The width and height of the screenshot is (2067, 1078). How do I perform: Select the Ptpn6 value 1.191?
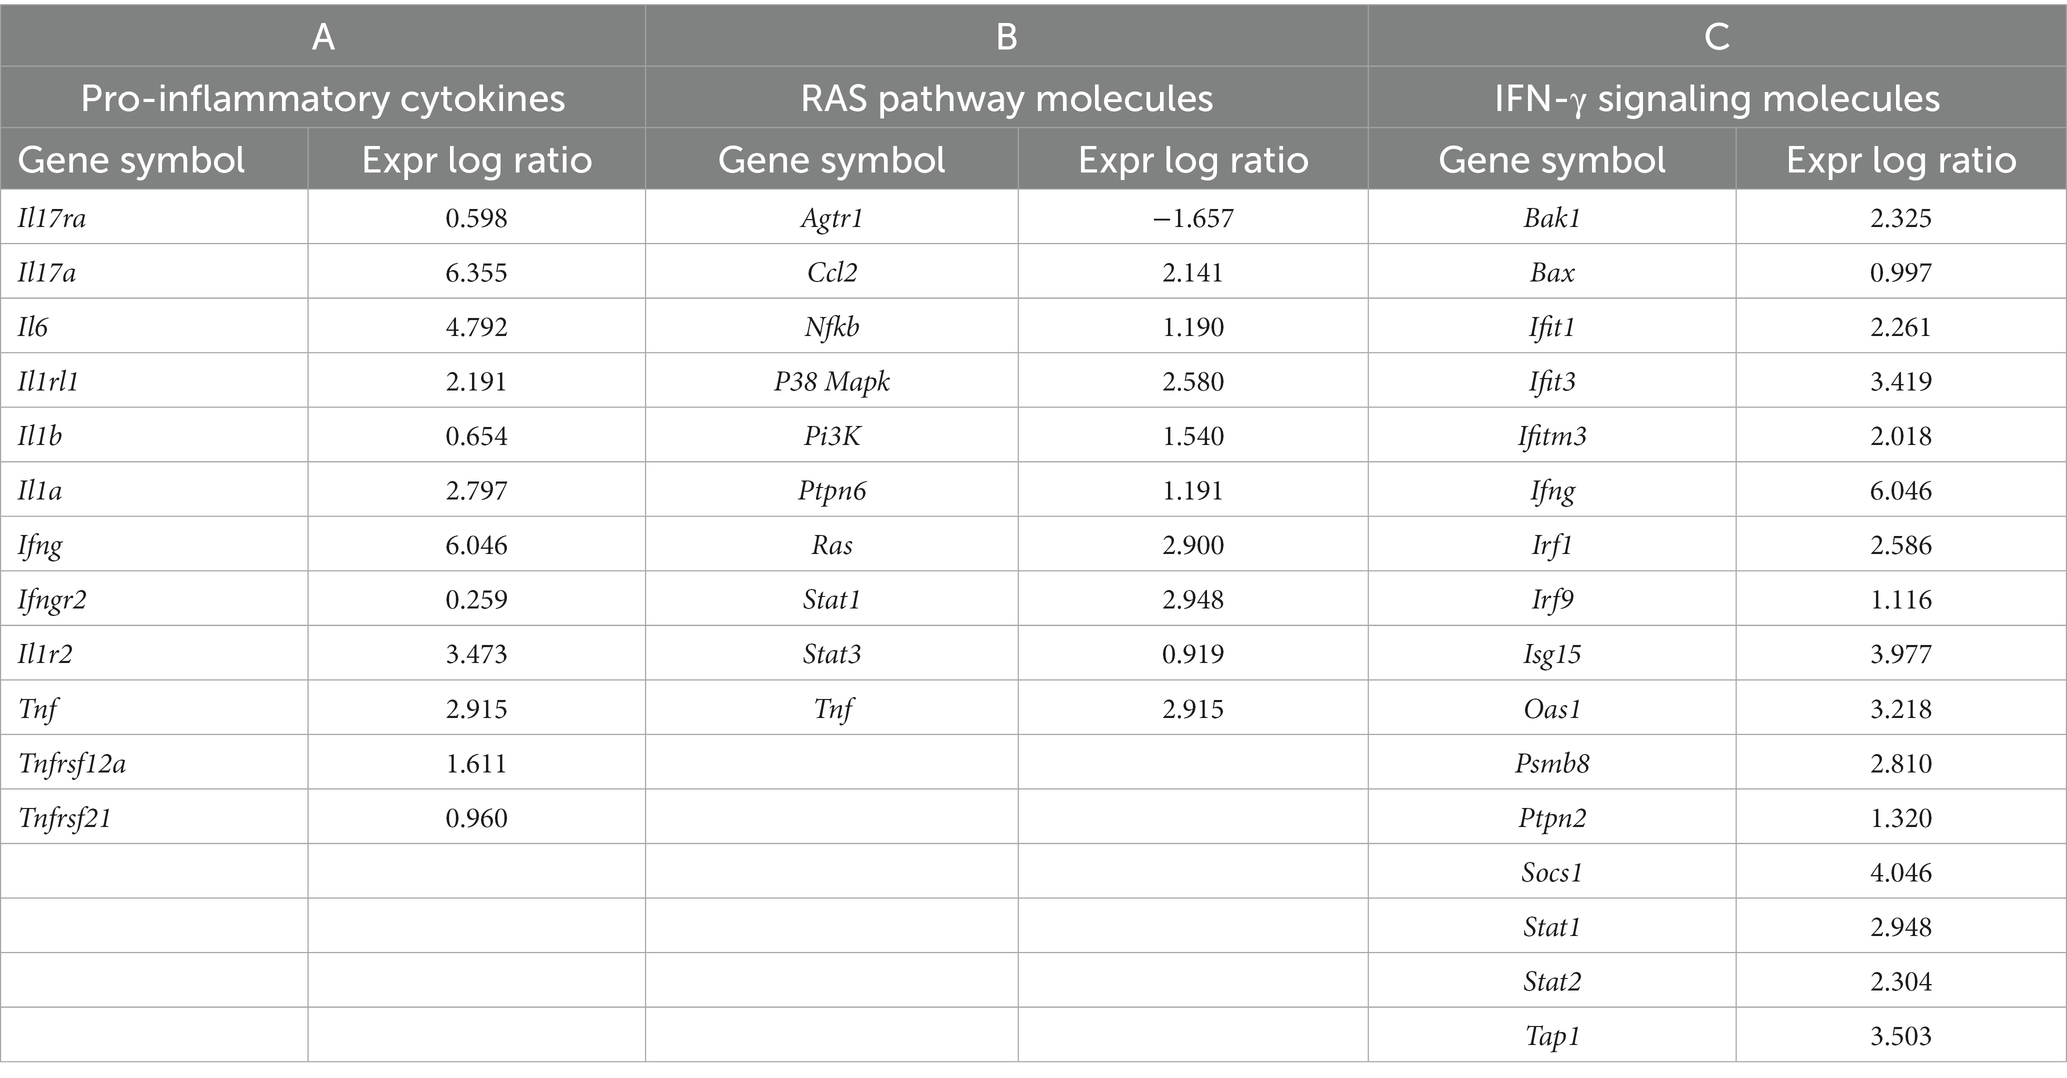(x=1193, y=491)
